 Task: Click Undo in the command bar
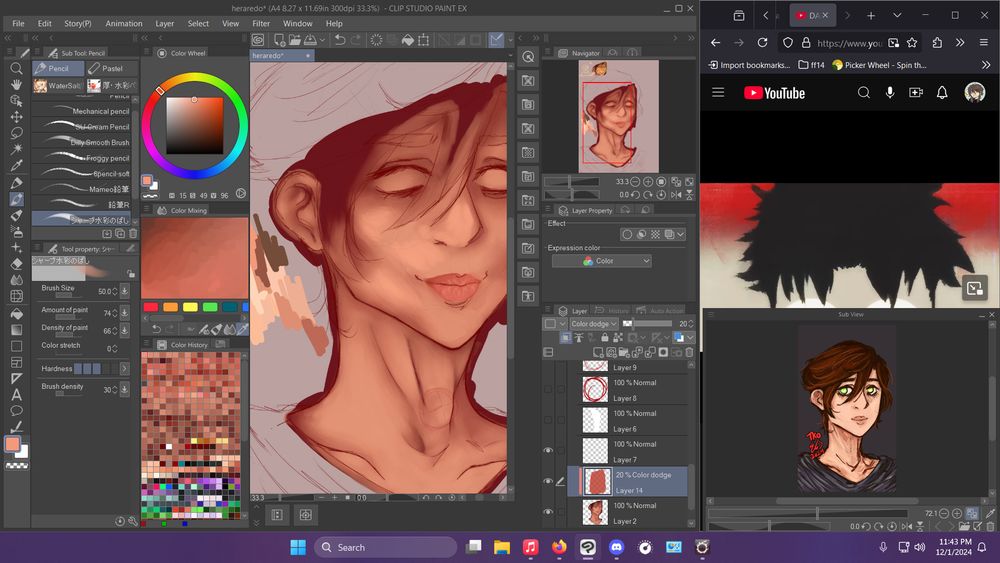[340, 40]
